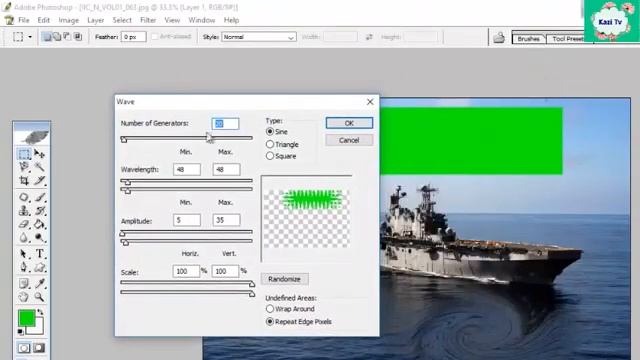The width and height of the screenshot is (640, 360).
Task: Select the Zoom magnifier tool
Action: click(39, 297)
